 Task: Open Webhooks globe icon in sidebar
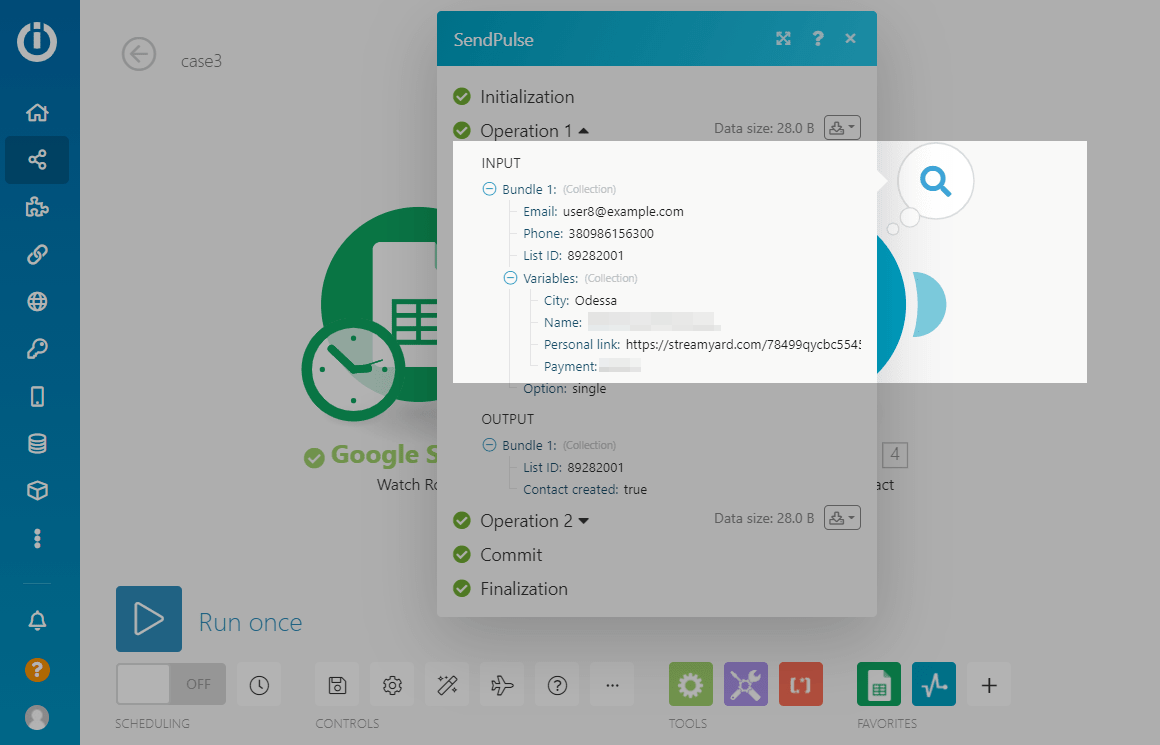37,302
